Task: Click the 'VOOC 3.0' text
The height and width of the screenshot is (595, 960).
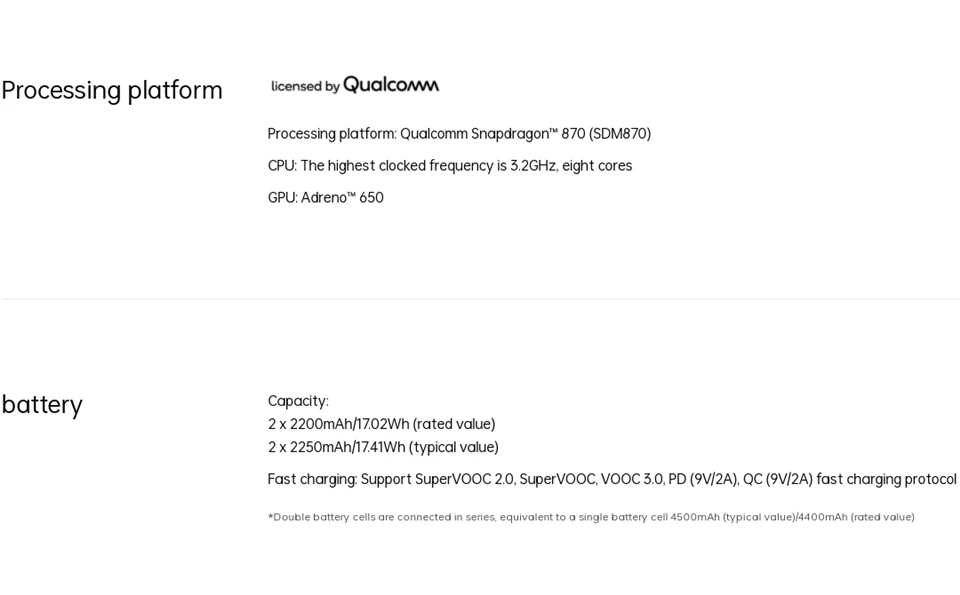Action: pos(632,479)
